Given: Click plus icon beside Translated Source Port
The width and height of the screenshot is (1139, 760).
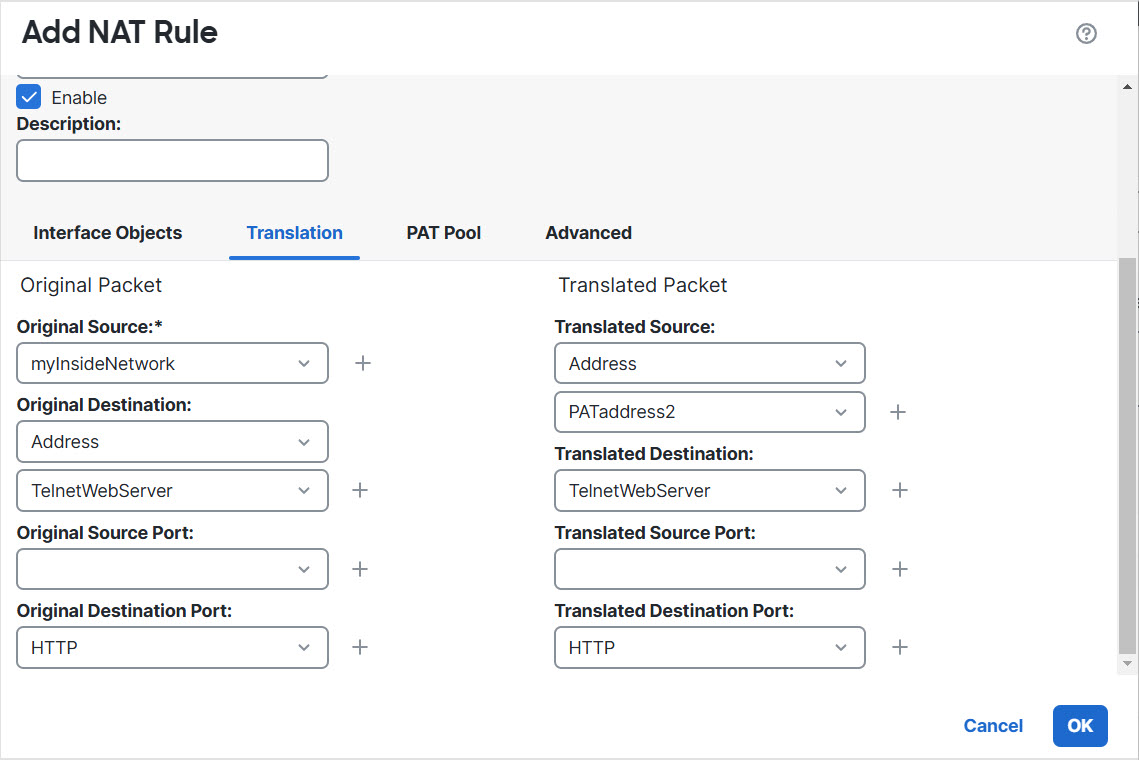Looking at the screenshot, I should click(x=900, y=569).
